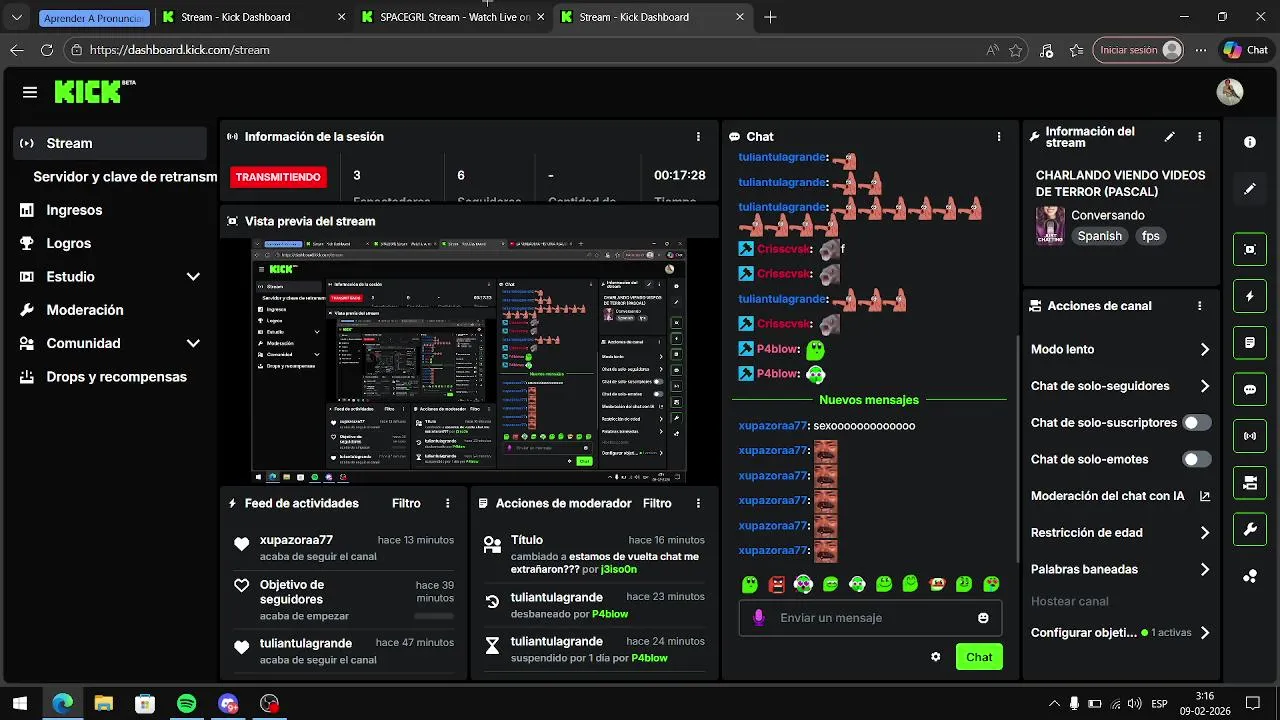
Task: Expand the Estudio sidebar section
Action: [193, 277]
